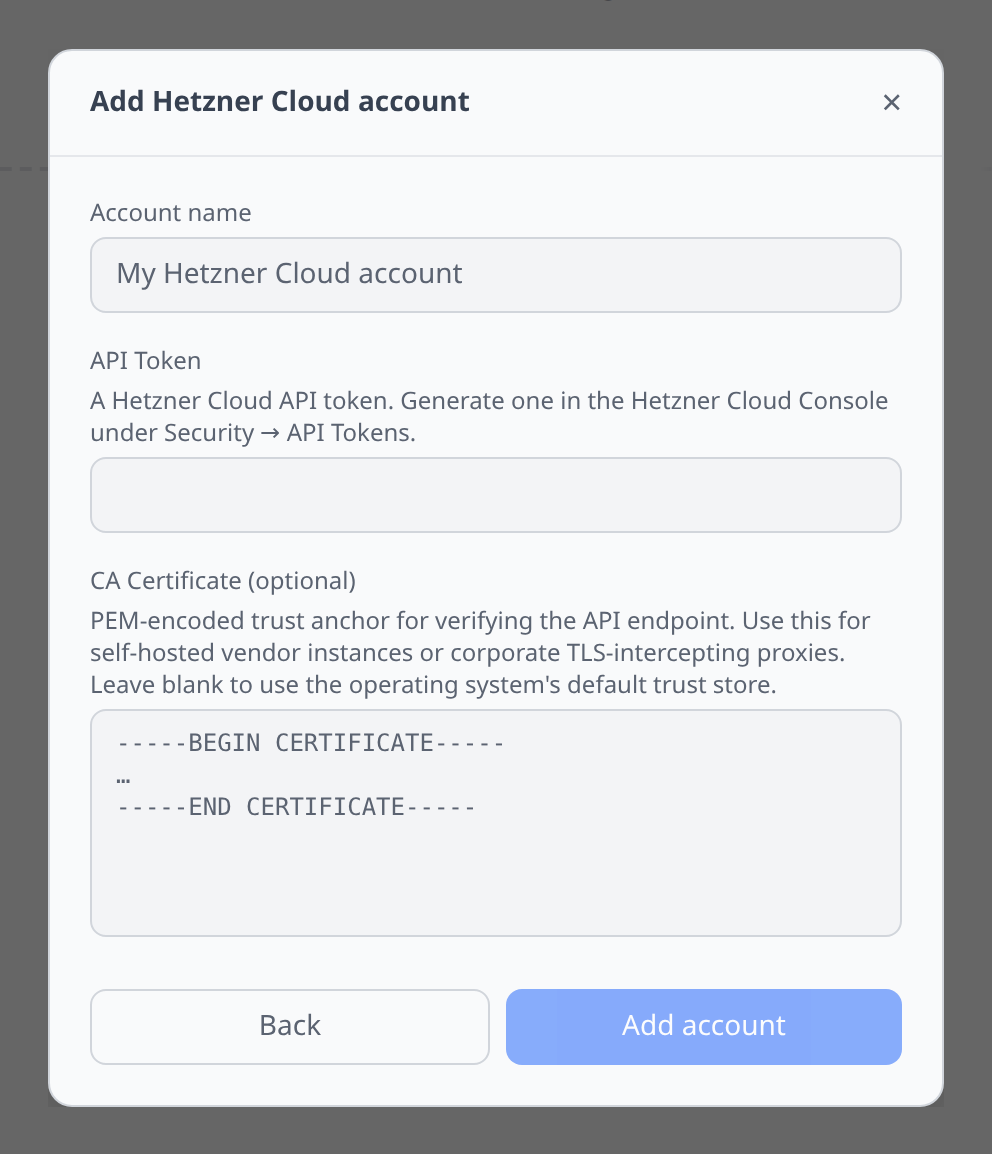Click the CA Certificate text area
992x1154 pixels.
coord(496,823)
